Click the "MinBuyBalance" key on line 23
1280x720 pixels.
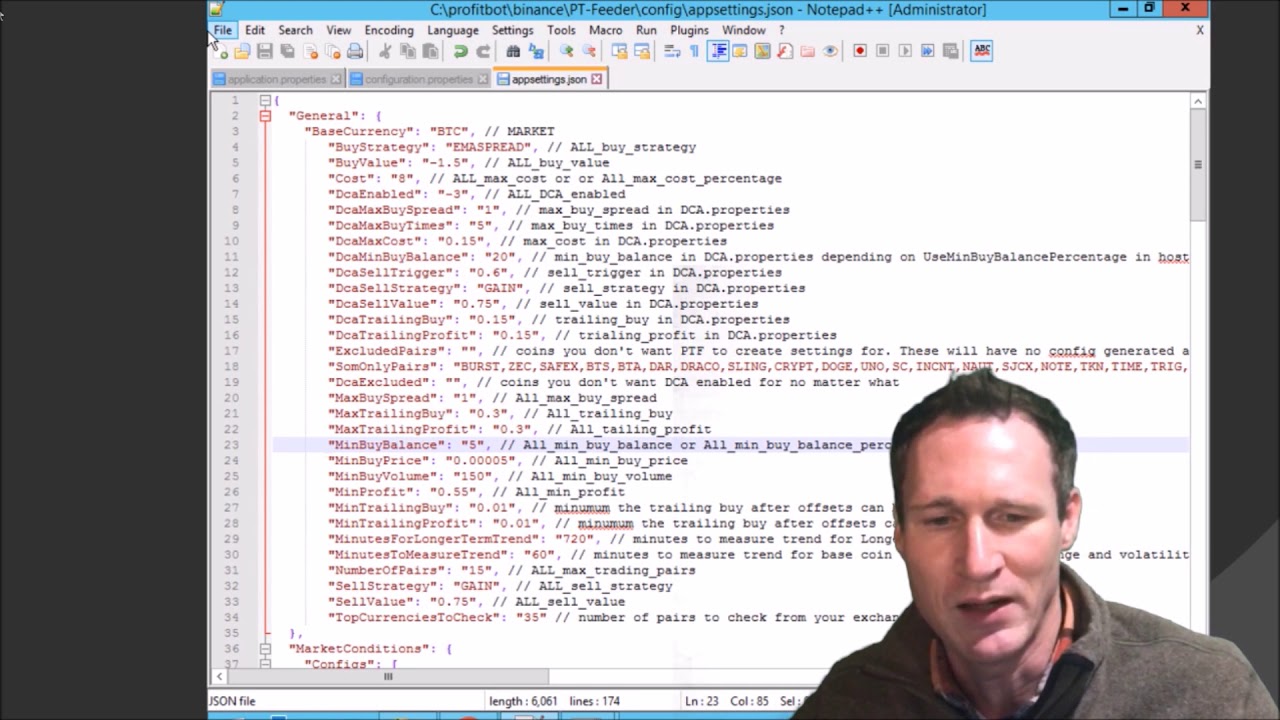click(x=388, y=445)
